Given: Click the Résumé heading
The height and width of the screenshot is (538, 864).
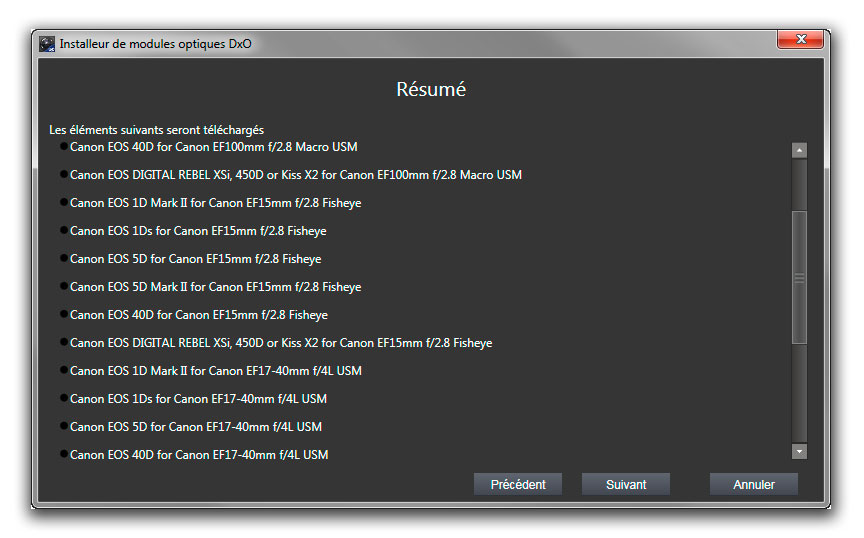Looking at the screenshot, I should tap(431, 89).
